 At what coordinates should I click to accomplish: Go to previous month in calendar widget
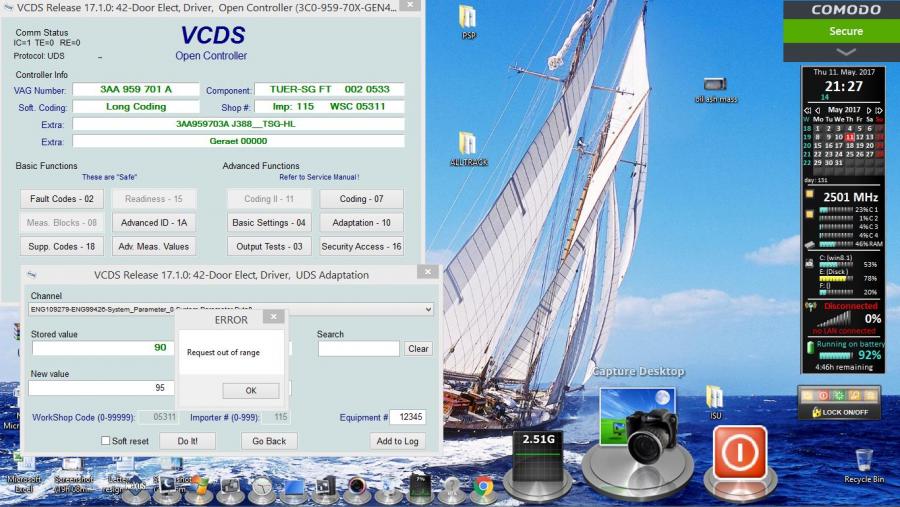[818, 110]
